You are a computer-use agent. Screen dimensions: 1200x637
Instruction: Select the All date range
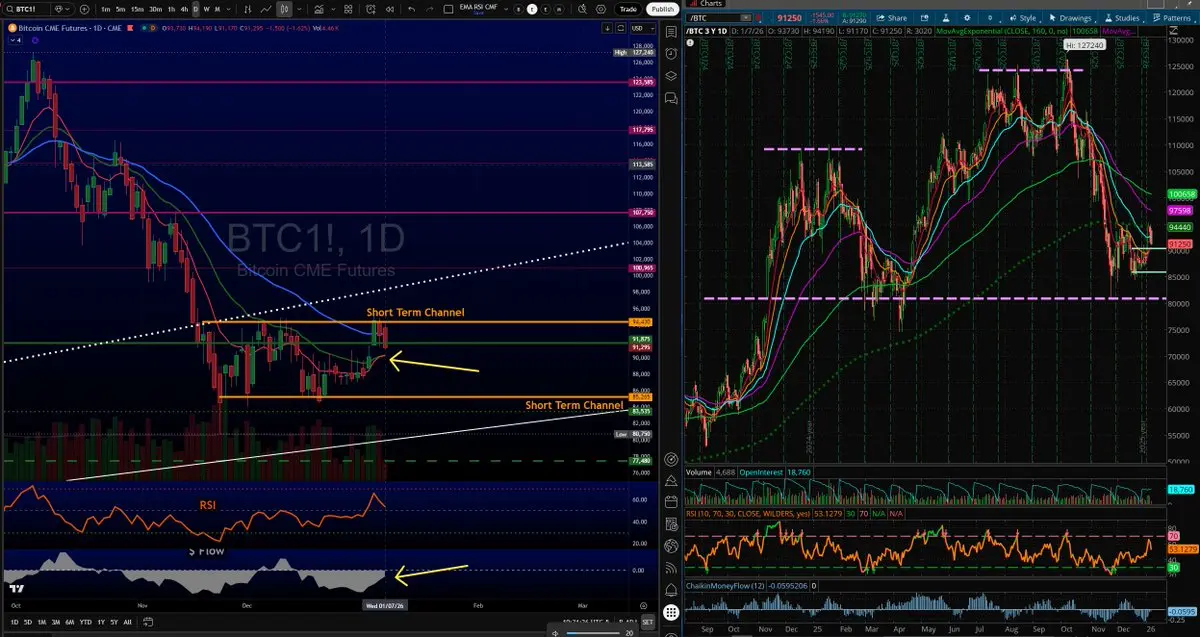tap(127, 622)
